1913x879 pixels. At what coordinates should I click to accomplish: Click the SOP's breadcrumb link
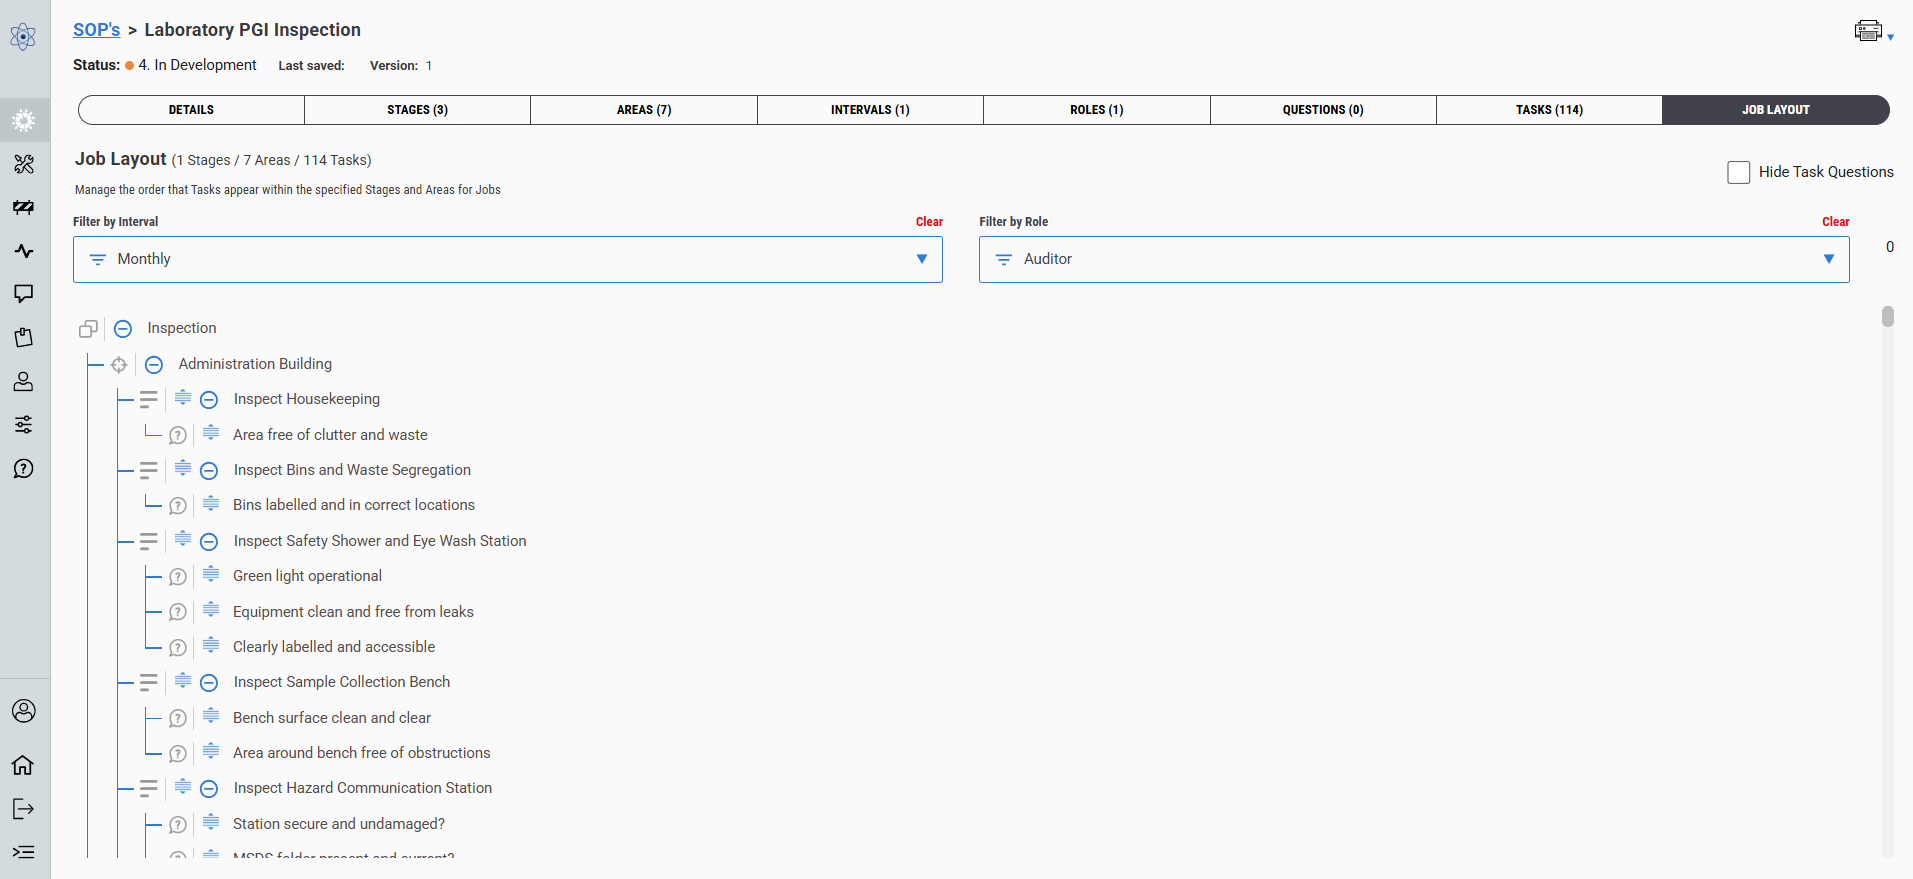point(96,30)
